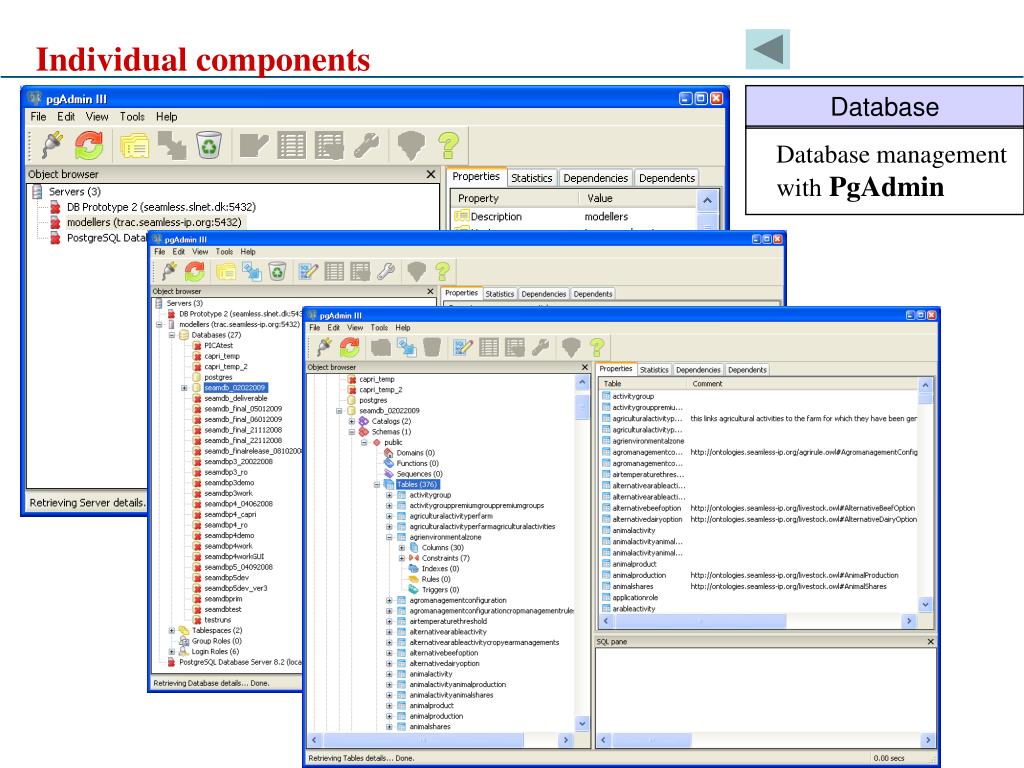Click the Comment column header
1024x768 pixels.
tap(802, 384)
